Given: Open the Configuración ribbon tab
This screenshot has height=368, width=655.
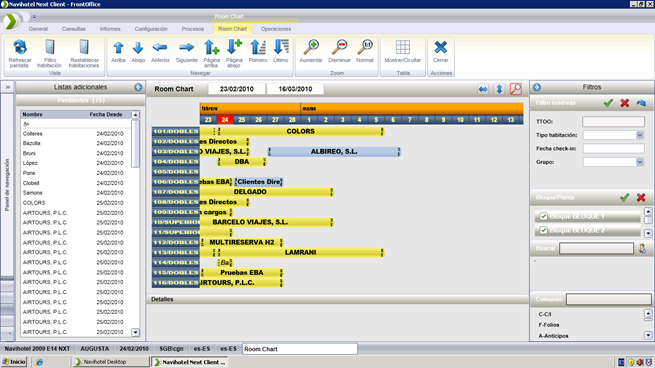Looking at the screenshot, I should point(151,29).
